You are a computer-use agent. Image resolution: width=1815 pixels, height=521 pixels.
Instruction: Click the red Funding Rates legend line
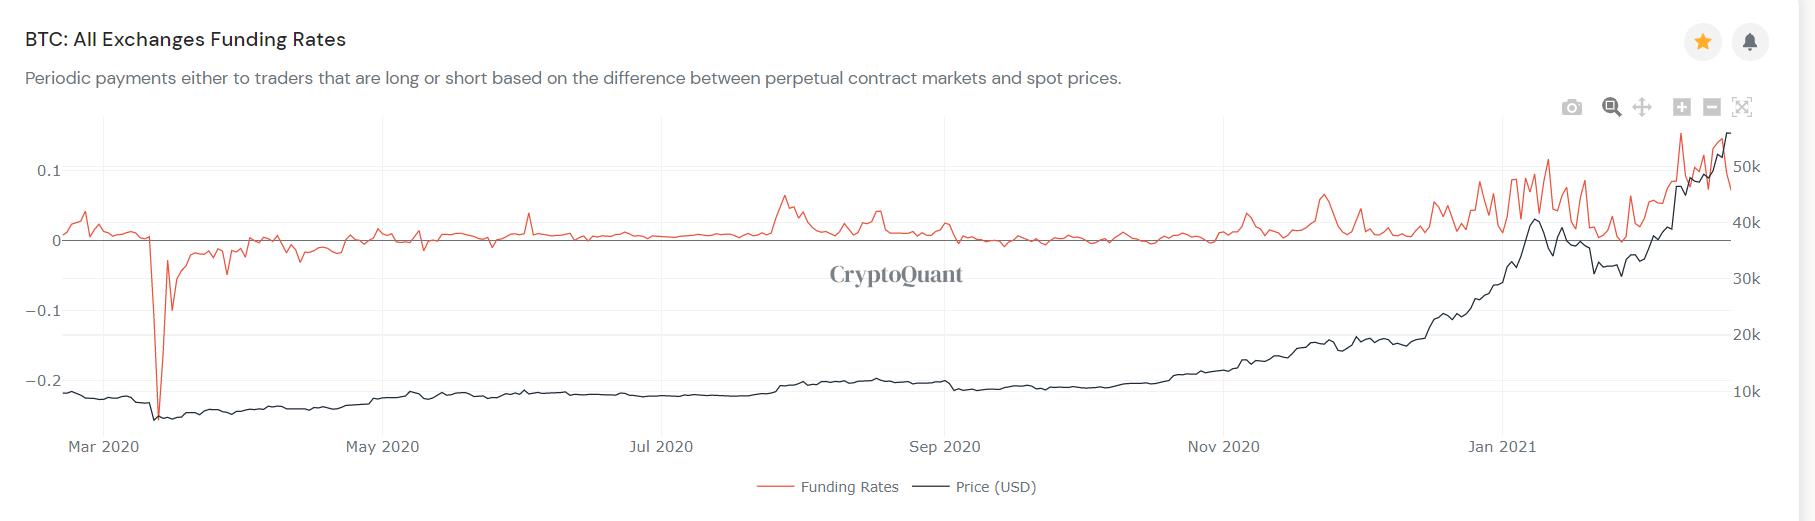[775, 487]
